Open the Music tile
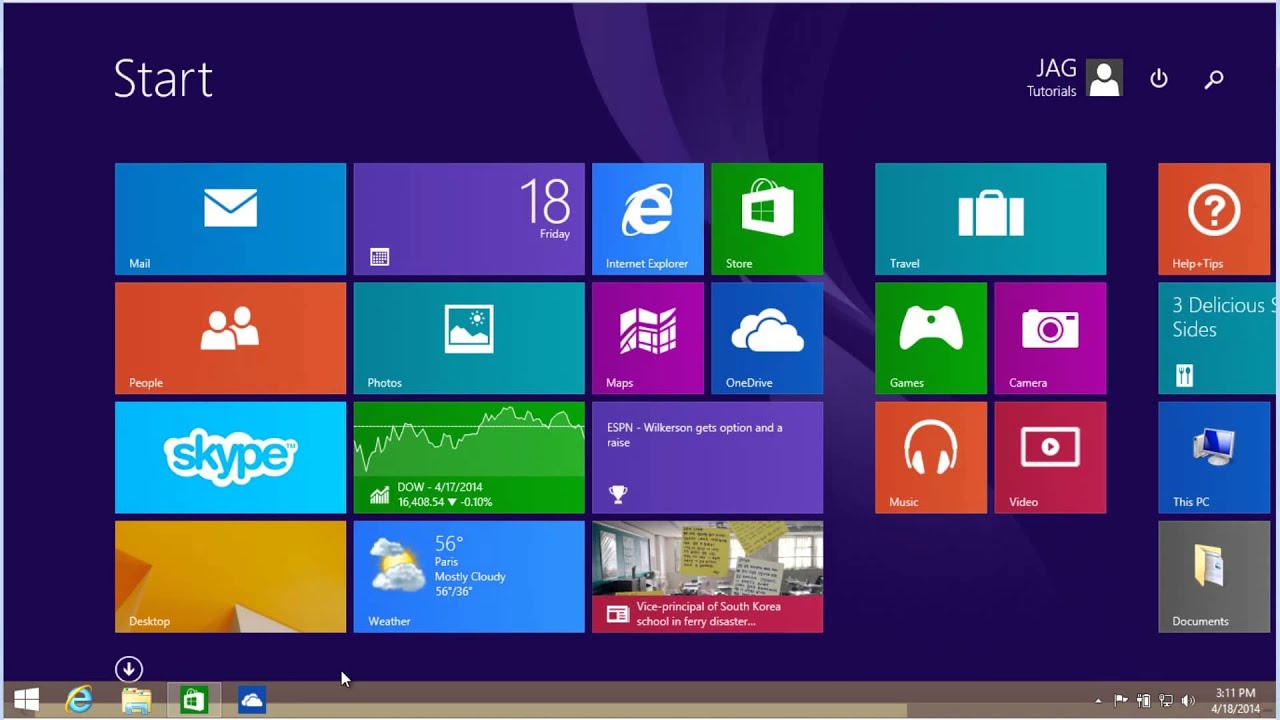The image size is (1280, 720). [x=931, y=457]
